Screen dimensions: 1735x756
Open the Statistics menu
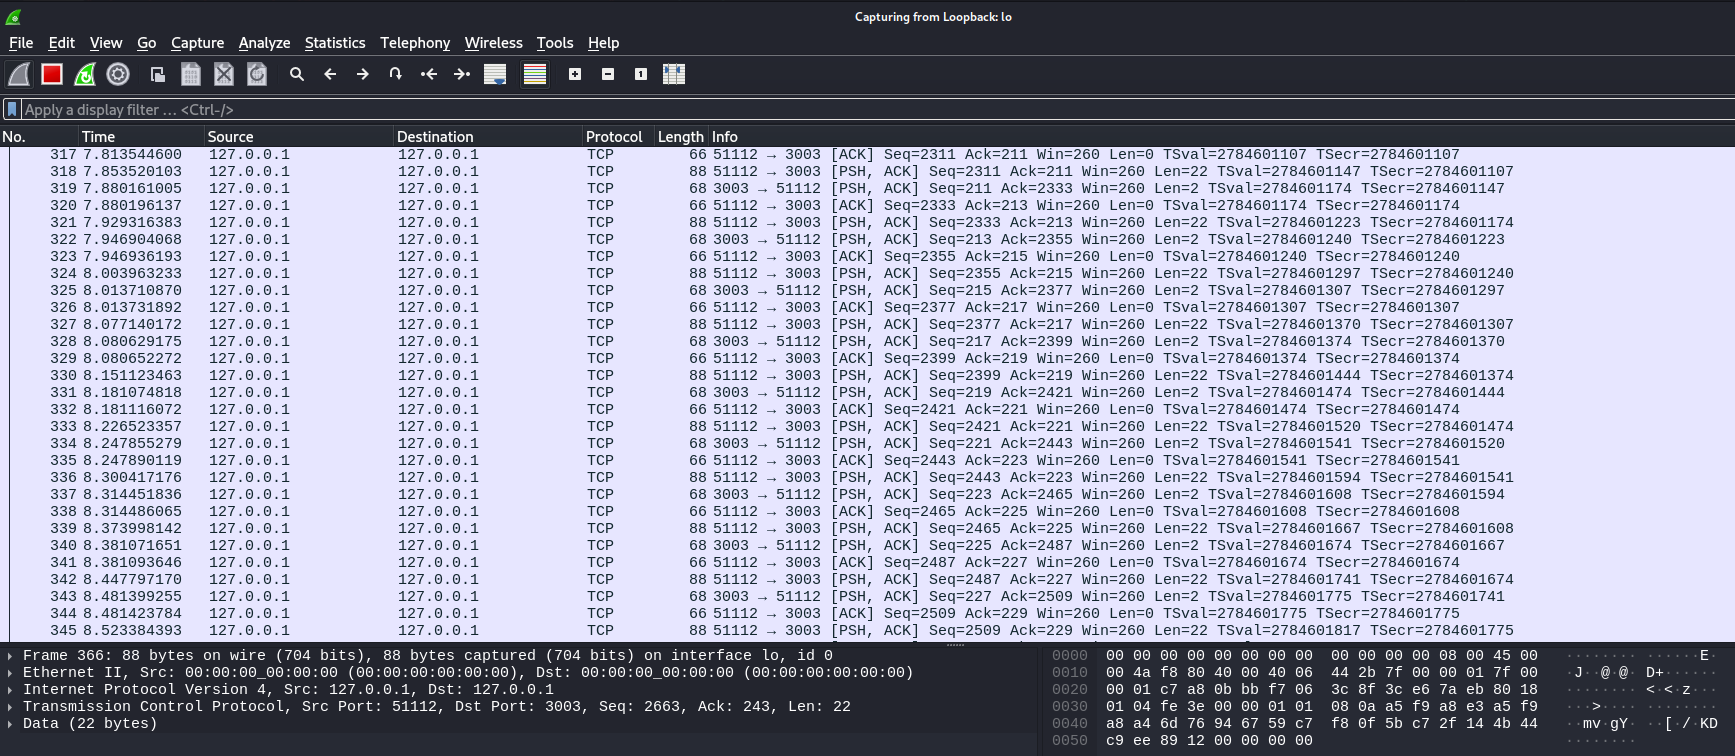(335, 43)
